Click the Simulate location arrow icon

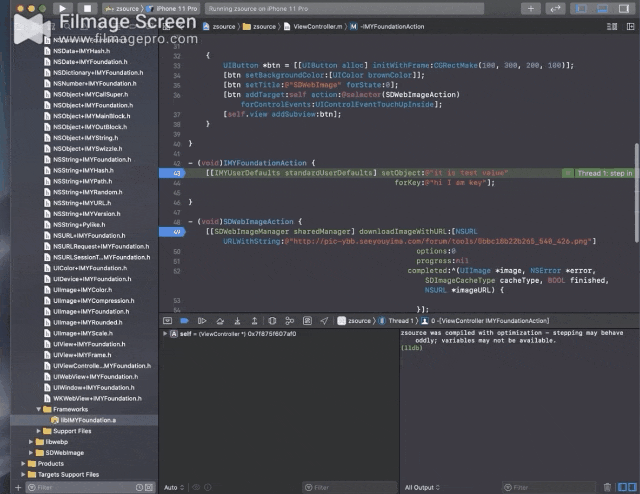pyautogui.click(x=324, y=321)
